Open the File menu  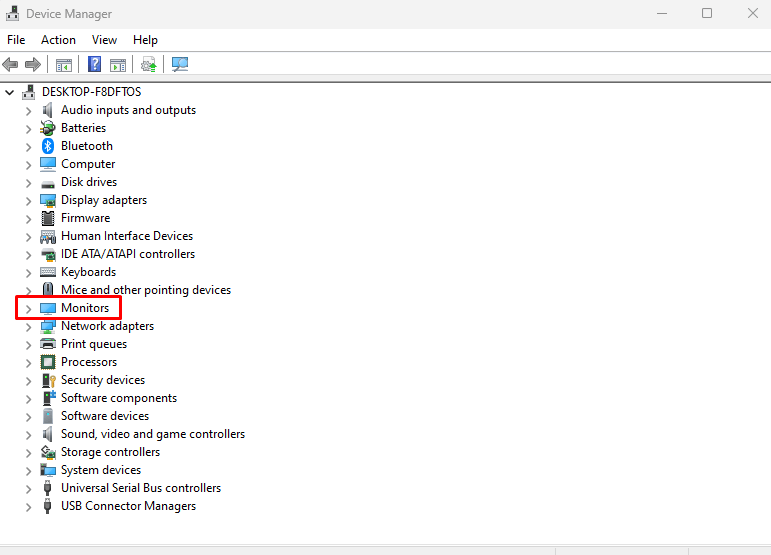point(16,40)
